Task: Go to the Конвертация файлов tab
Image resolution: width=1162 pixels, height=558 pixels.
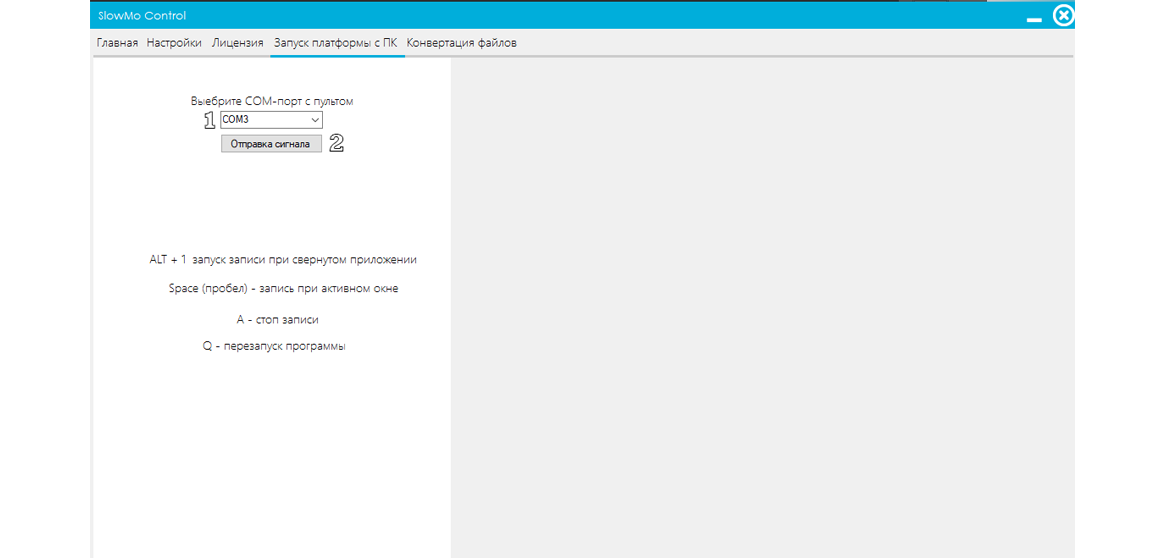Action: point(462,43)
